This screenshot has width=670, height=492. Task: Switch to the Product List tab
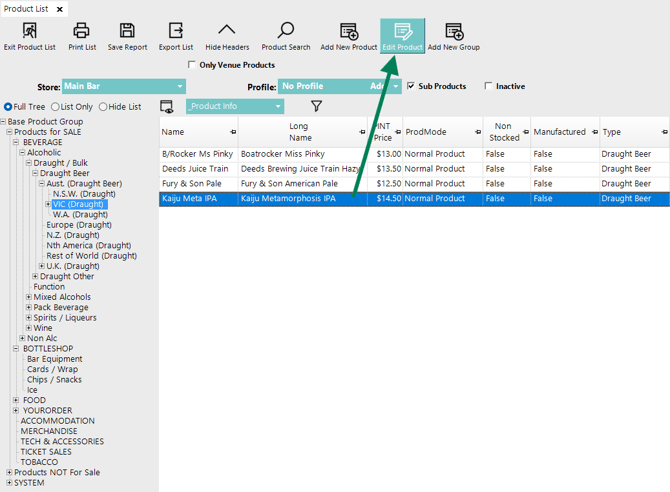pos(27,9)
